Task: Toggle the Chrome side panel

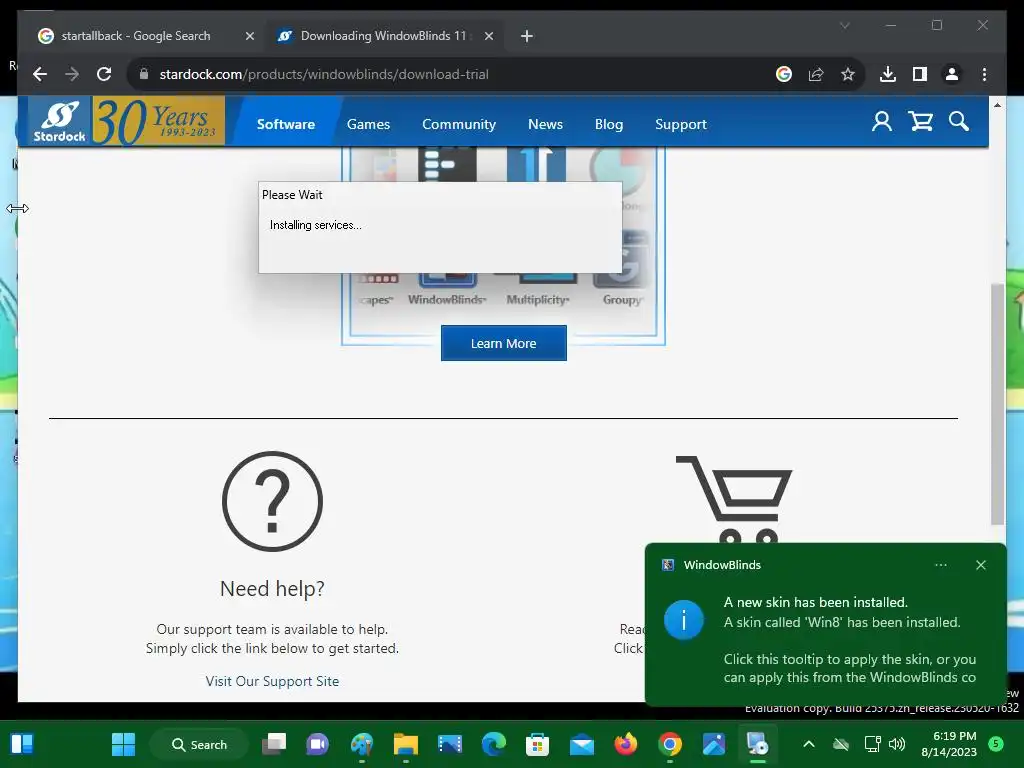Action: coord(920,74)
